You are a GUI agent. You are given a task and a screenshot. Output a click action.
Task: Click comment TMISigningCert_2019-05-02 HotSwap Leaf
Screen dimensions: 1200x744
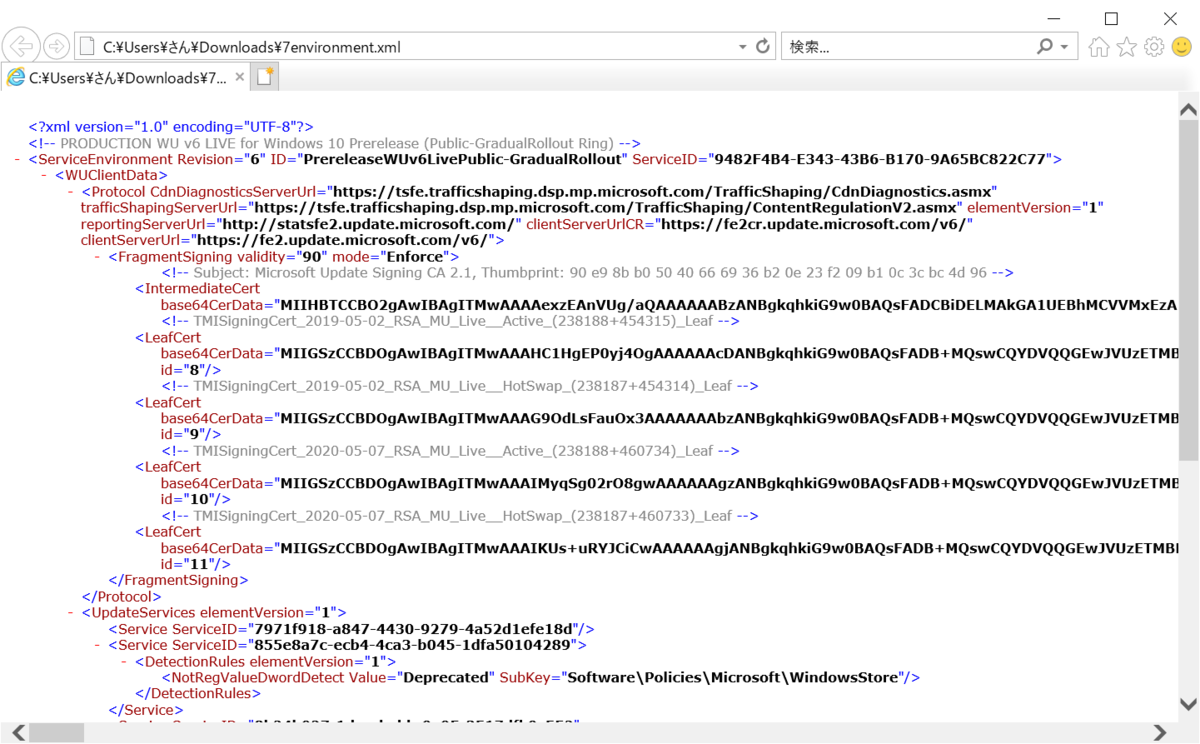click(460, 386)
